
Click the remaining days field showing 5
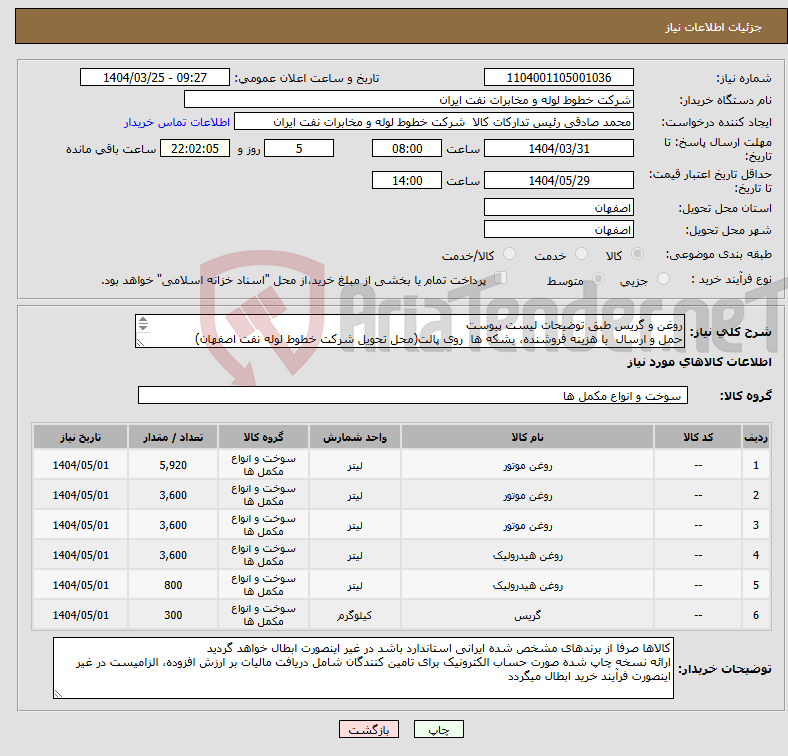(x=299, y=148)
